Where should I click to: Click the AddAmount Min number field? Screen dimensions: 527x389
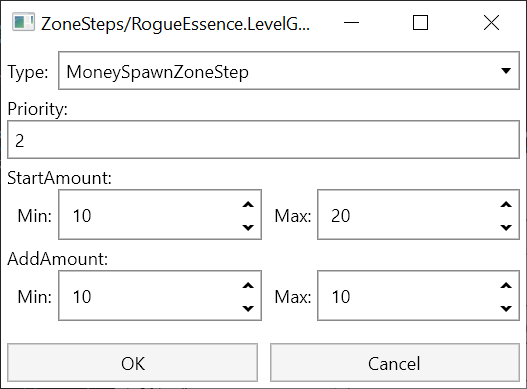click(x=160, y=296)
